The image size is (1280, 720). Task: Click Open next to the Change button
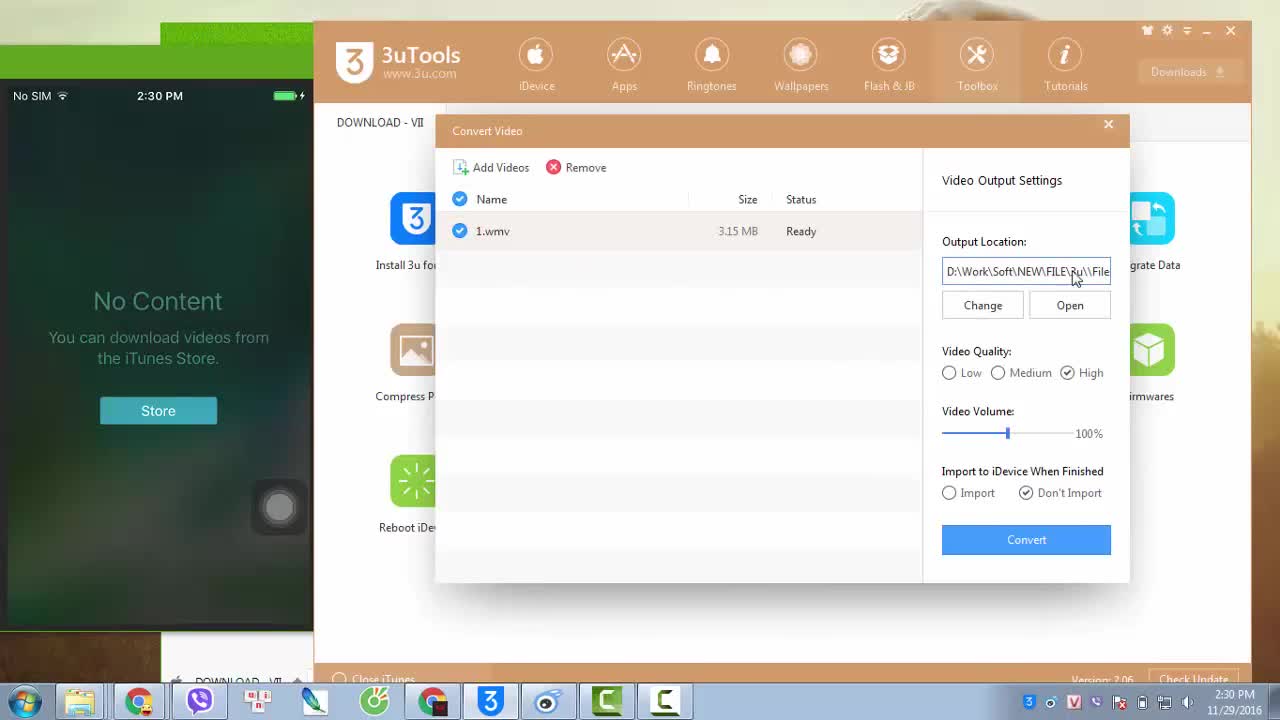[x=1070, y=305]
